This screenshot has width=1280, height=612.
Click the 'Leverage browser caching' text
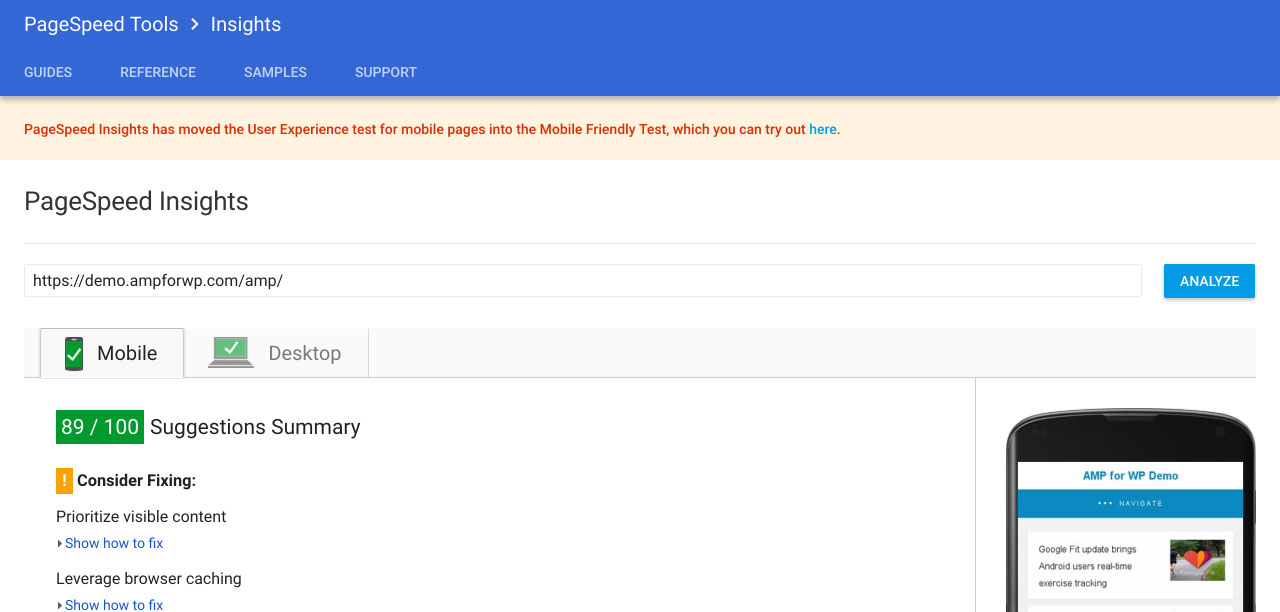pos(149,578)
